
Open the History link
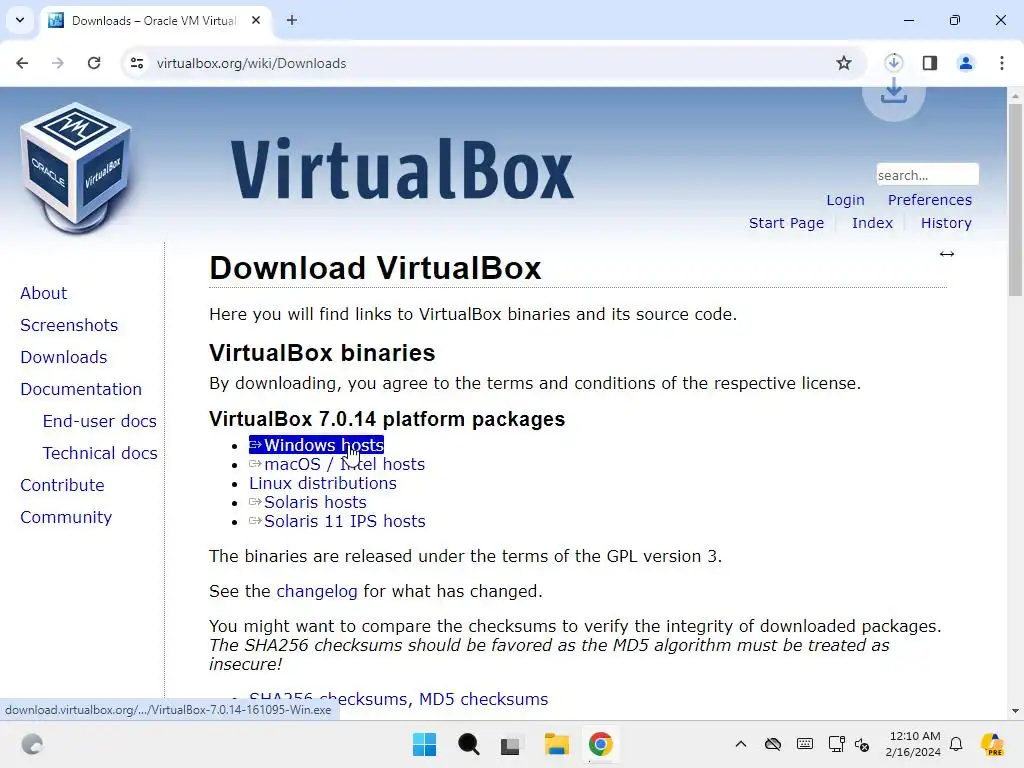pos(946,223)
